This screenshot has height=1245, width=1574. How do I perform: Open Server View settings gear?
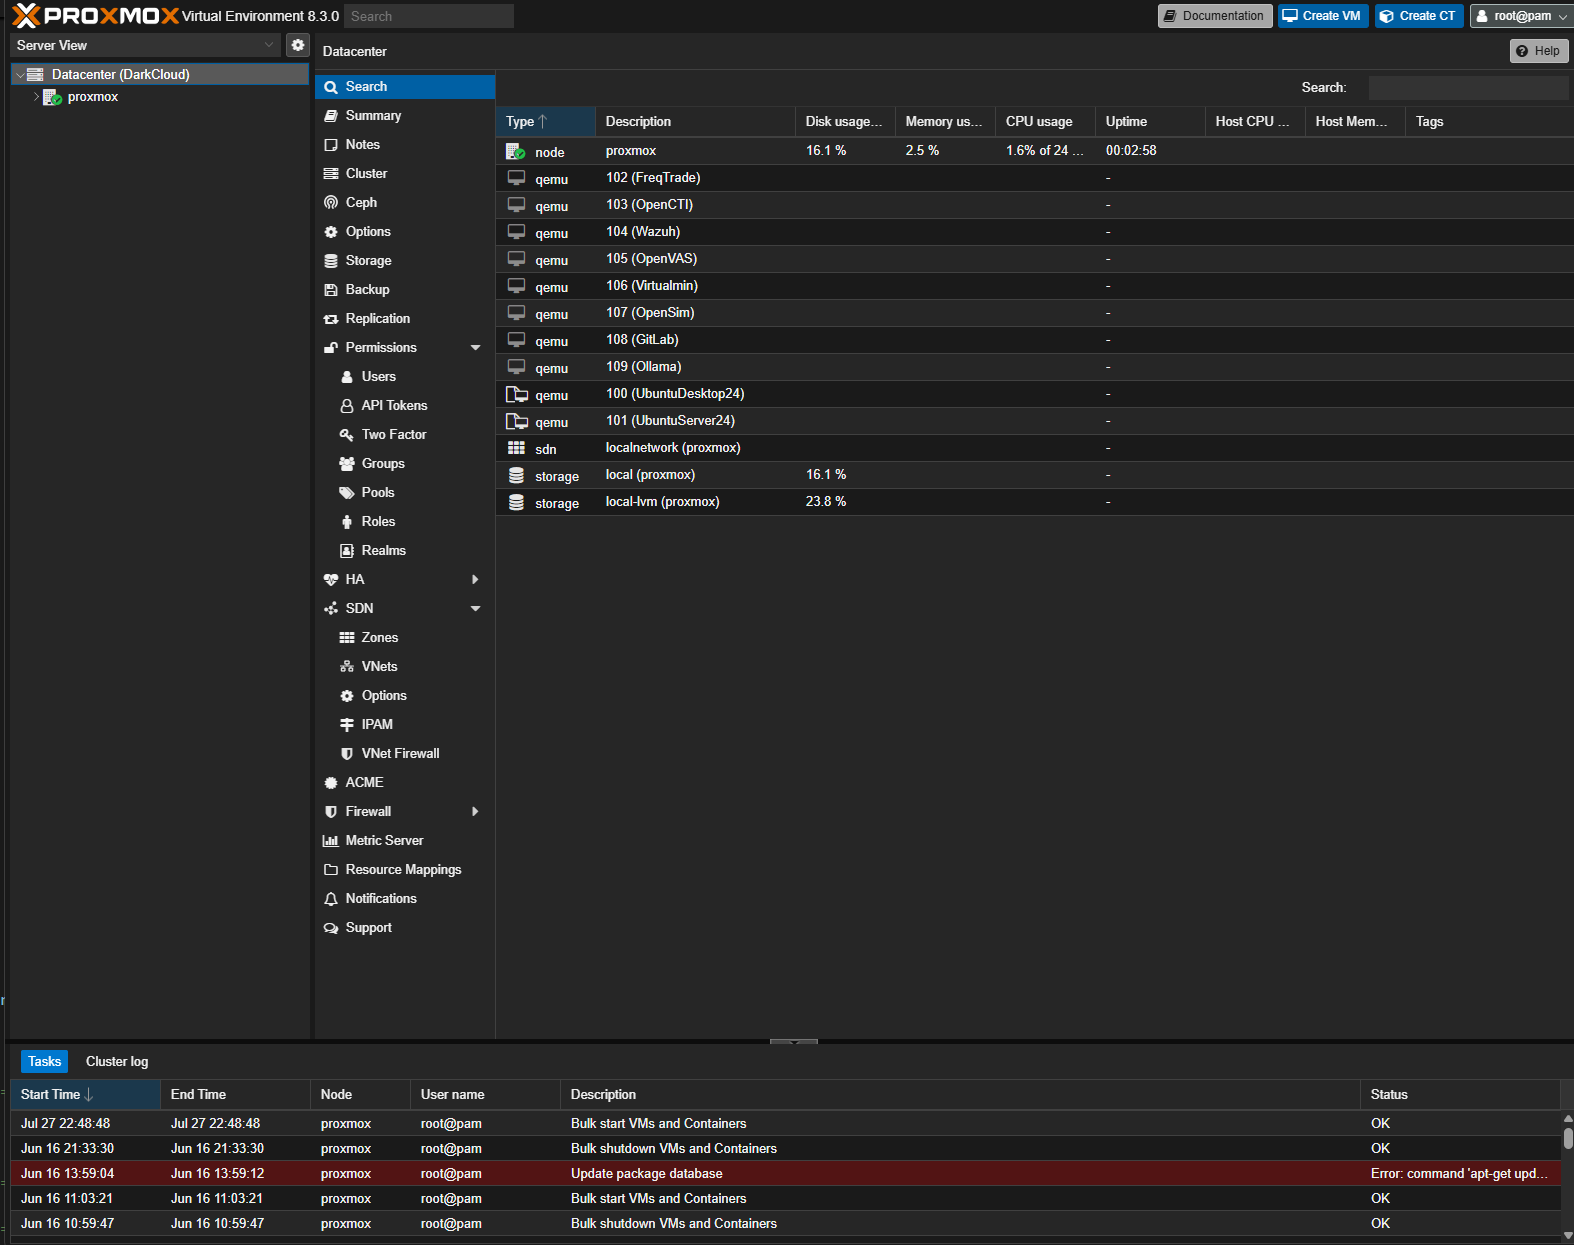[298, 45]
